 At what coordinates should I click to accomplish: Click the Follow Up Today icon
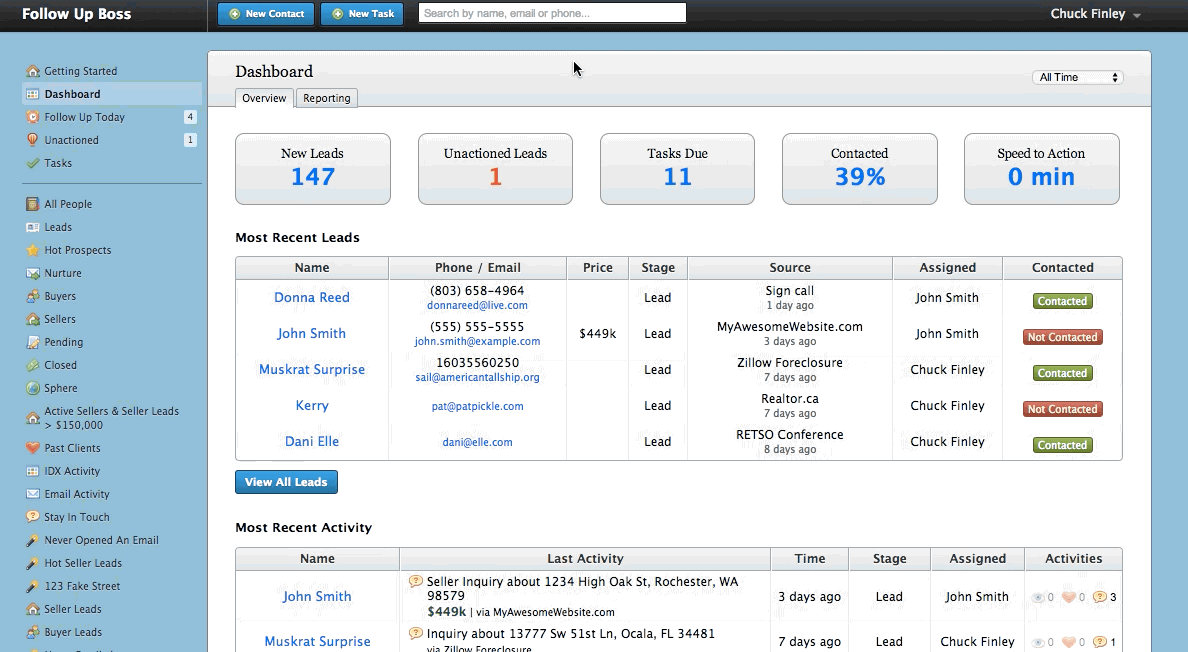click(33, 117)
